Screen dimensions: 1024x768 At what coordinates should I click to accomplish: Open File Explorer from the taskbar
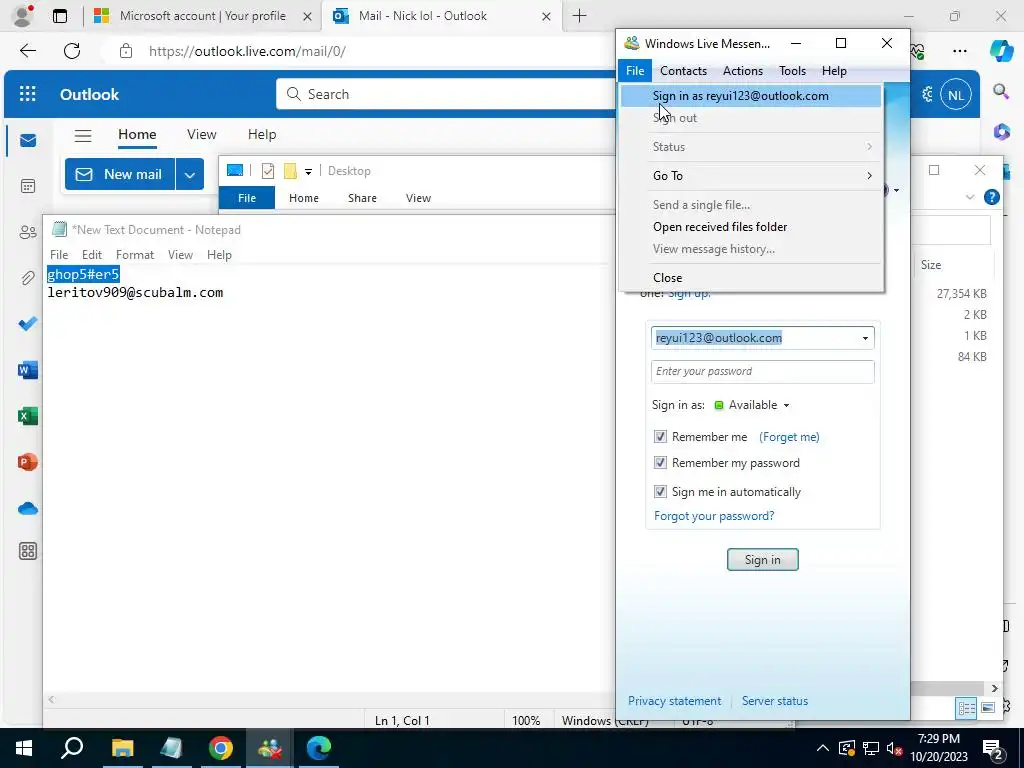click(x=122, y=748)
